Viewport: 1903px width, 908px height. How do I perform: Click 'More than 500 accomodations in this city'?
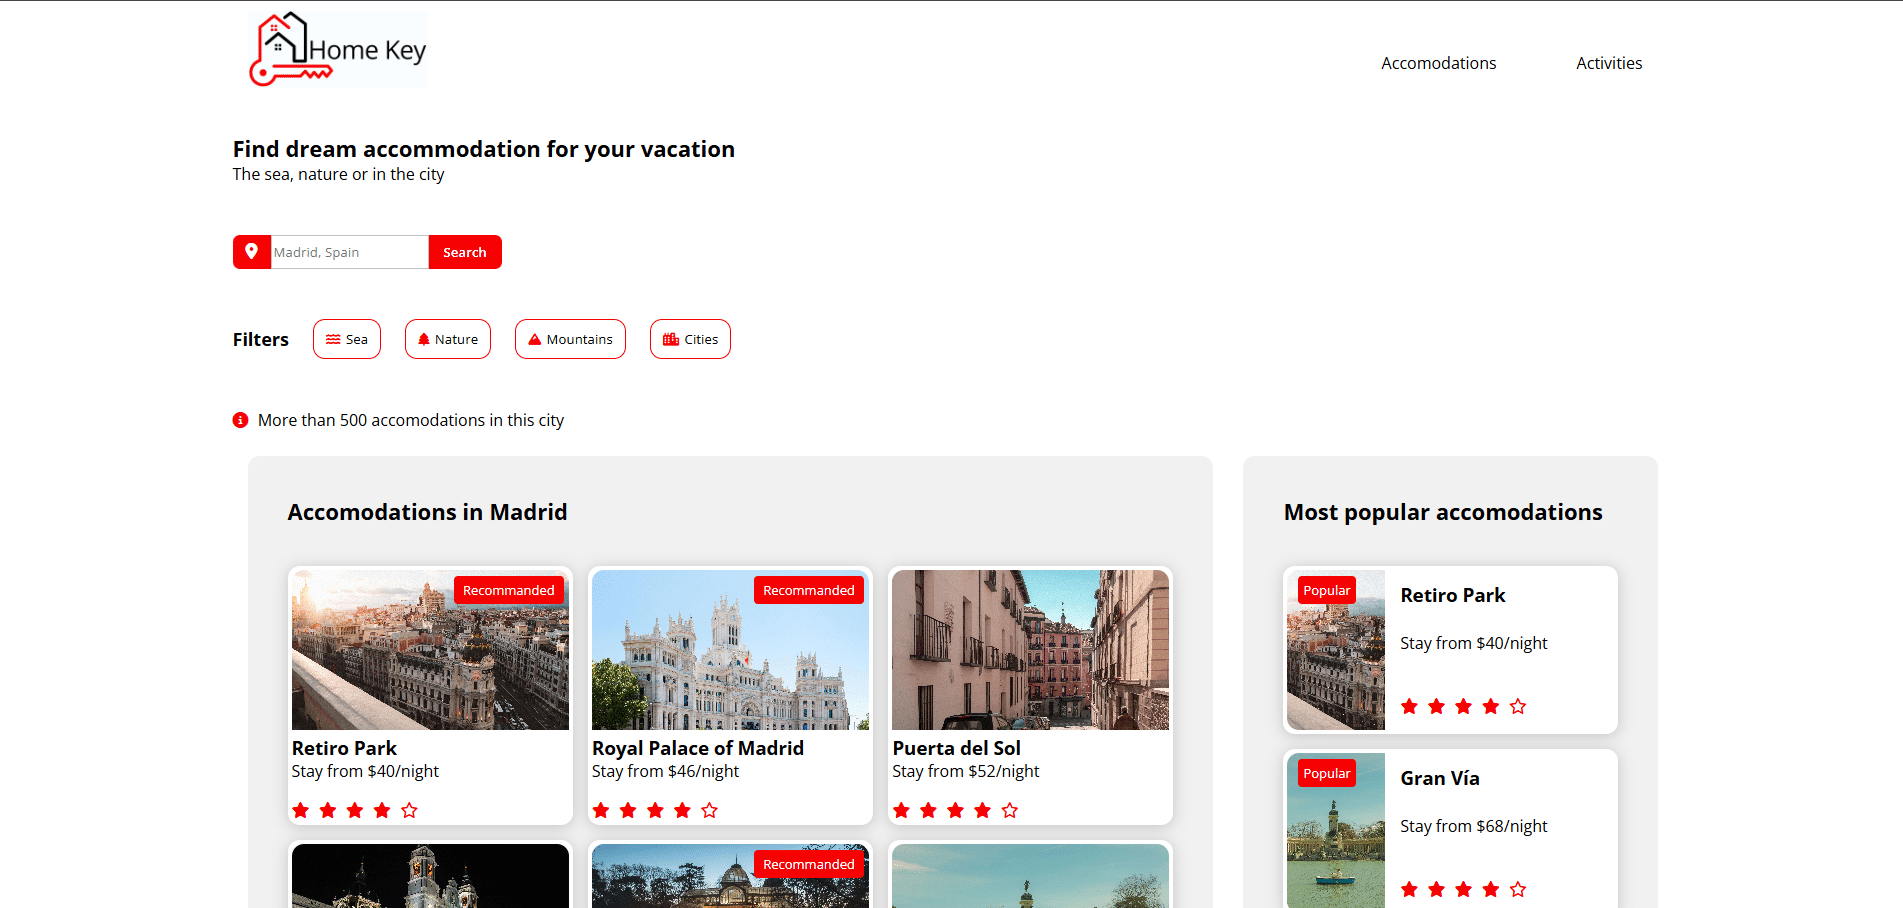point(411,420)
